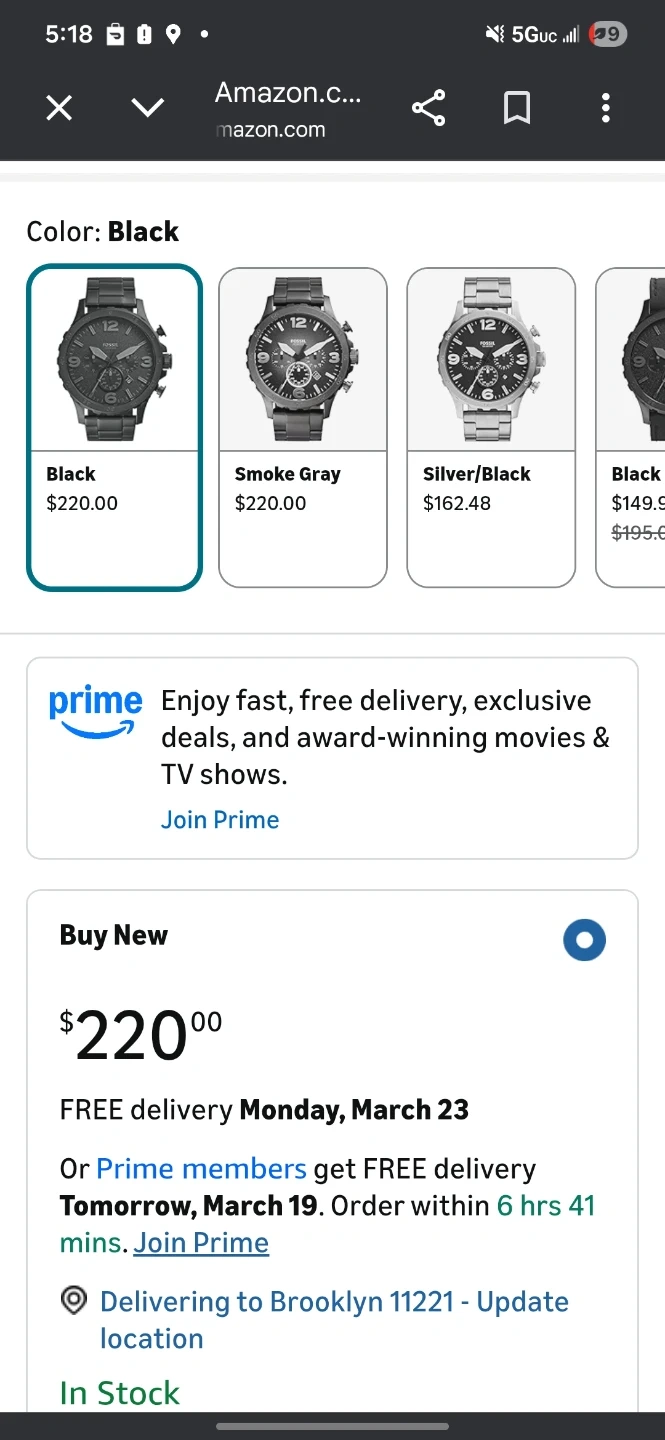
Task: Collapse browser with the down chevron
Action: click(x=148, y=108)
